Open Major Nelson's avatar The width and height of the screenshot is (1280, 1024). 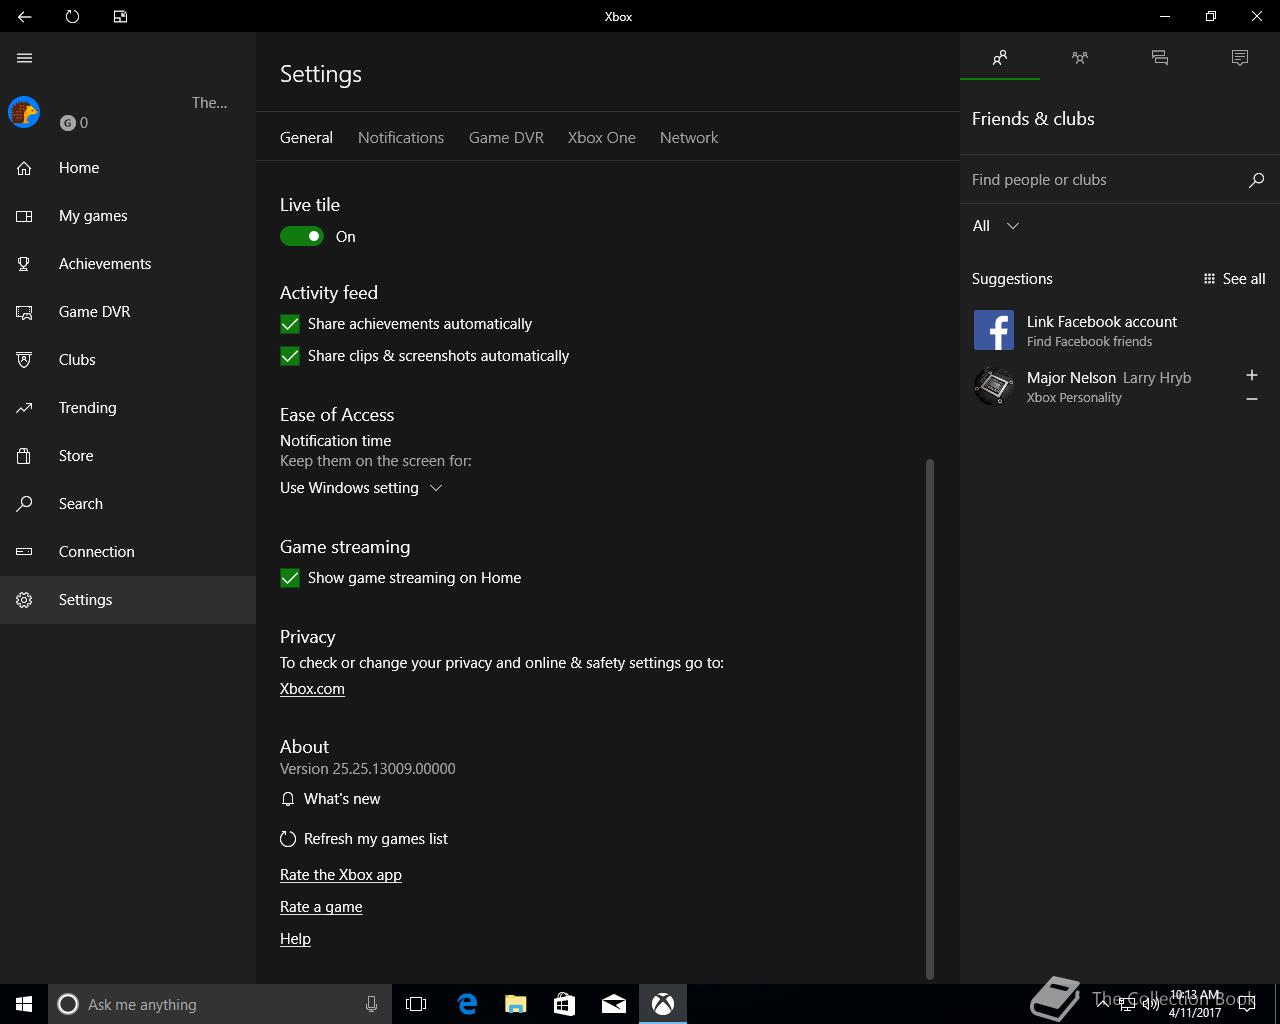[994, 386]
